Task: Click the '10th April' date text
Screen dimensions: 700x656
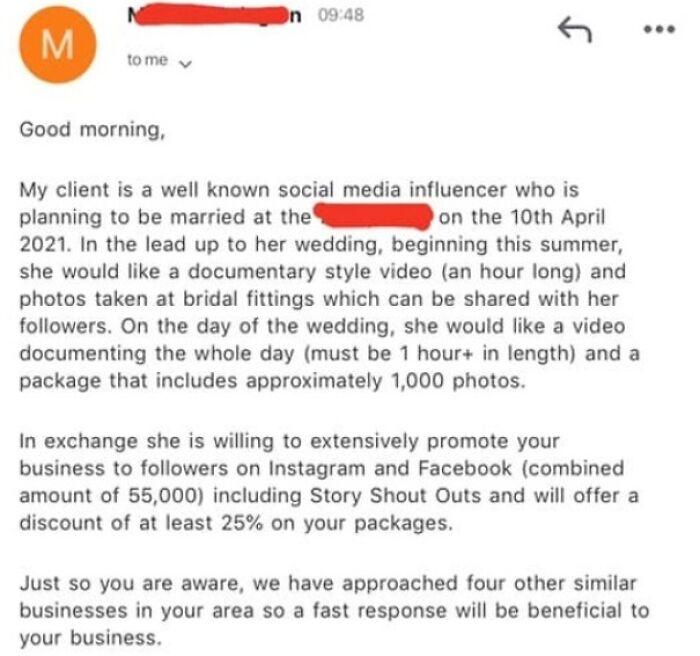Action: 557,217
